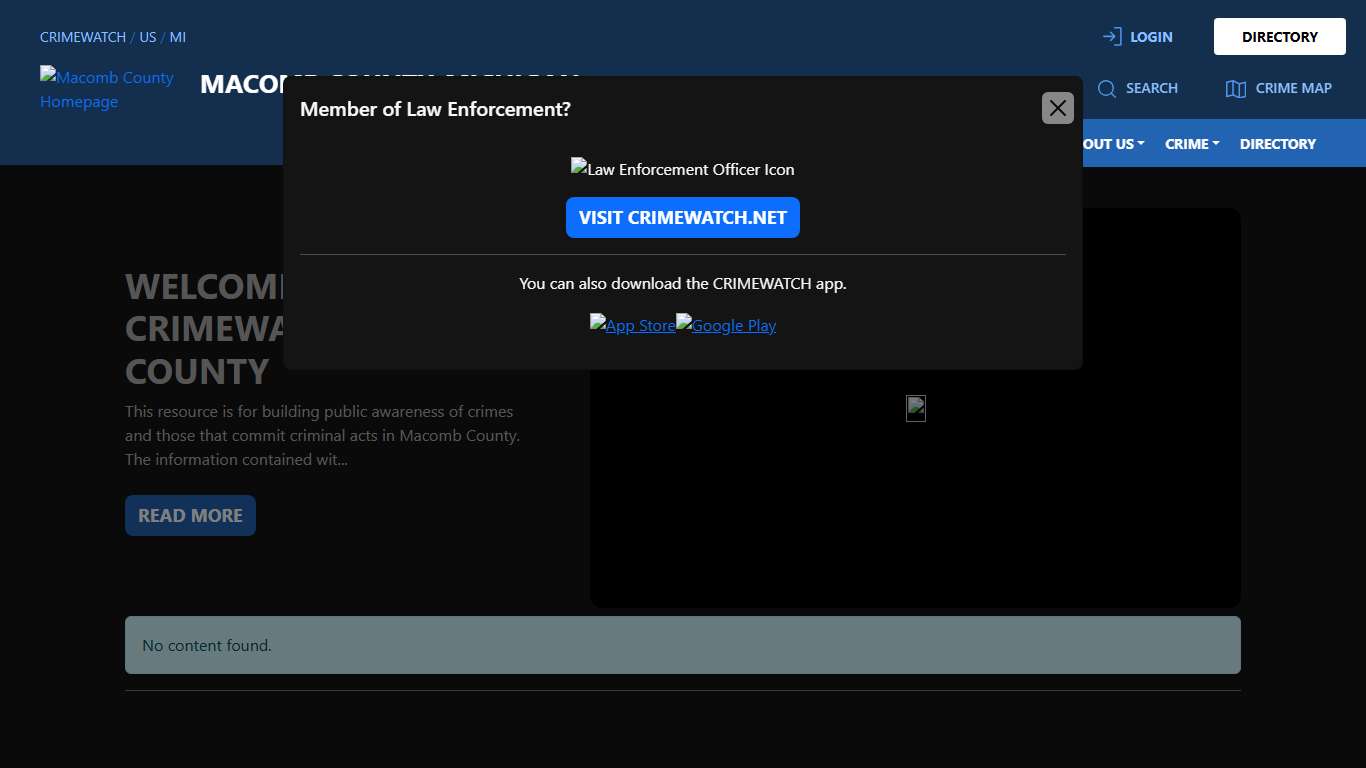The width and height of the screenshot is (1366, 768).
Task: Click the magnifying glass search icon
Action: pos(1106,89)
